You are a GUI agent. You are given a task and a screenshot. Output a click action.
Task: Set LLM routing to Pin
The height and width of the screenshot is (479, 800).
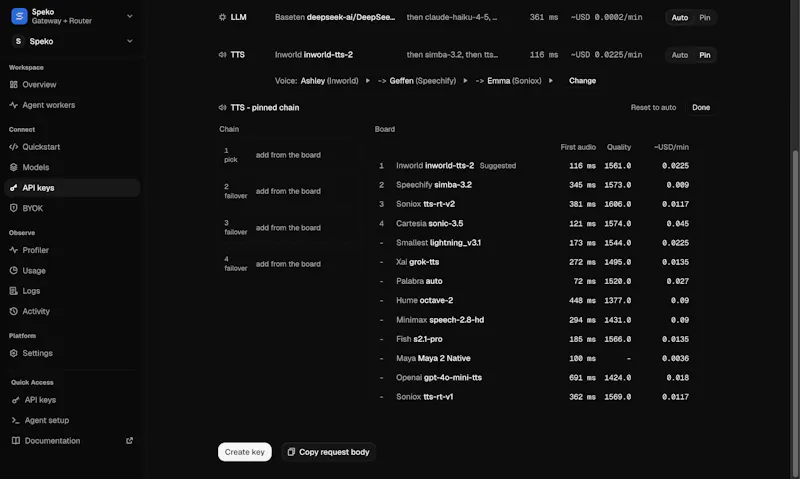pyautogui.click(x=705, y=17)
